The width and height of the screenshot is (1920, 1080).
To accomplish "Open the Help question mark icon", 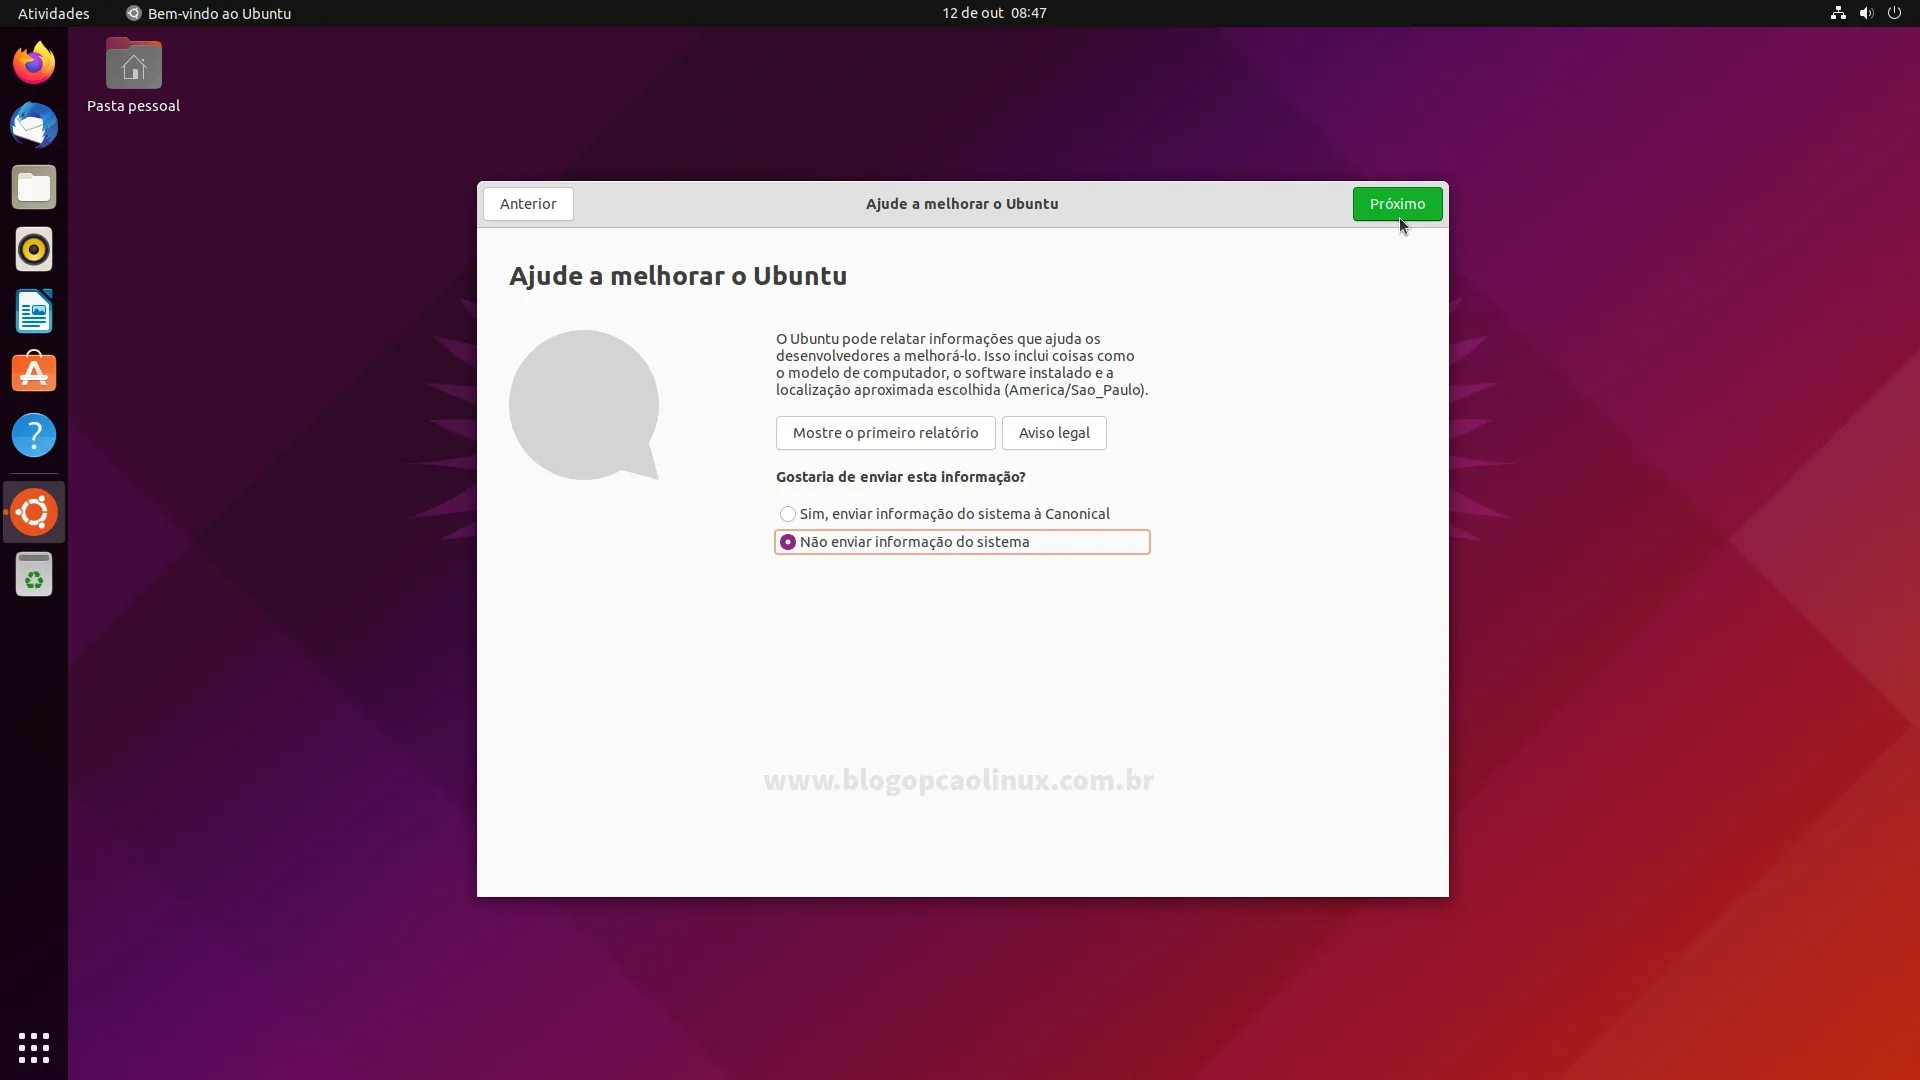I will (x=34, y=435).
